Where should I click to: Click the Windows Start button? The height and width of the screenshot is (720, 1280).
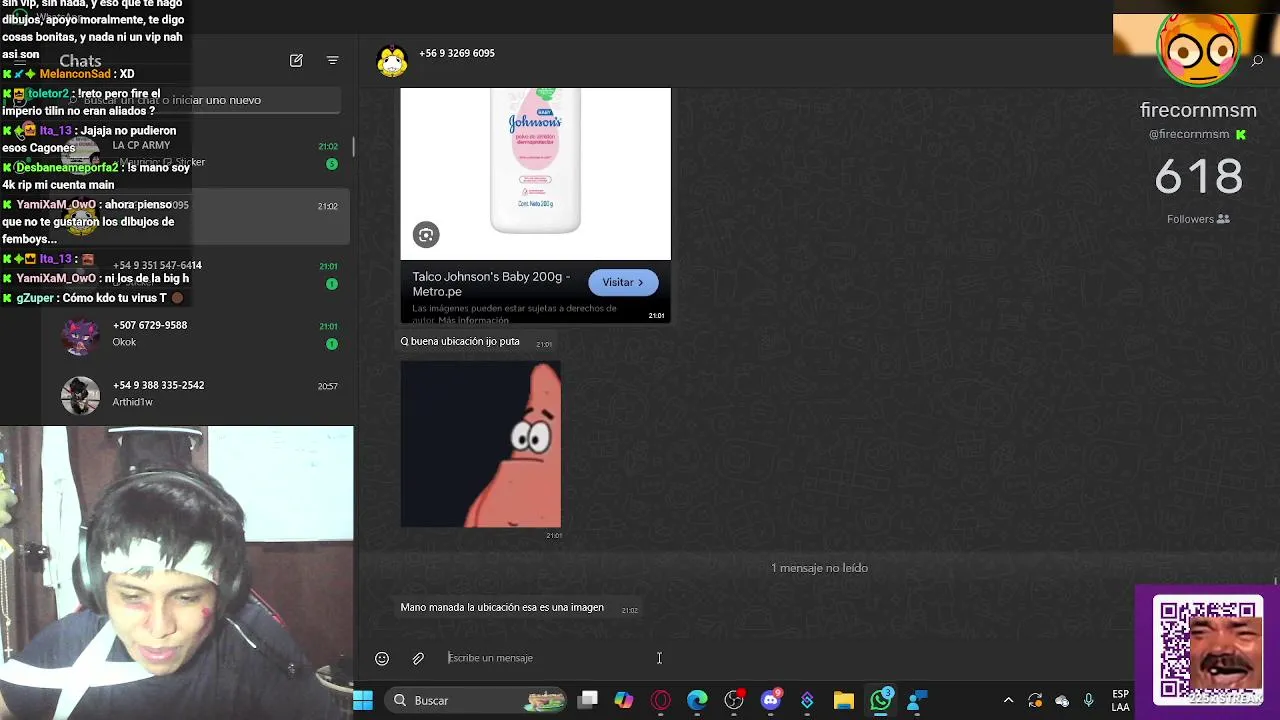(363, 700)
